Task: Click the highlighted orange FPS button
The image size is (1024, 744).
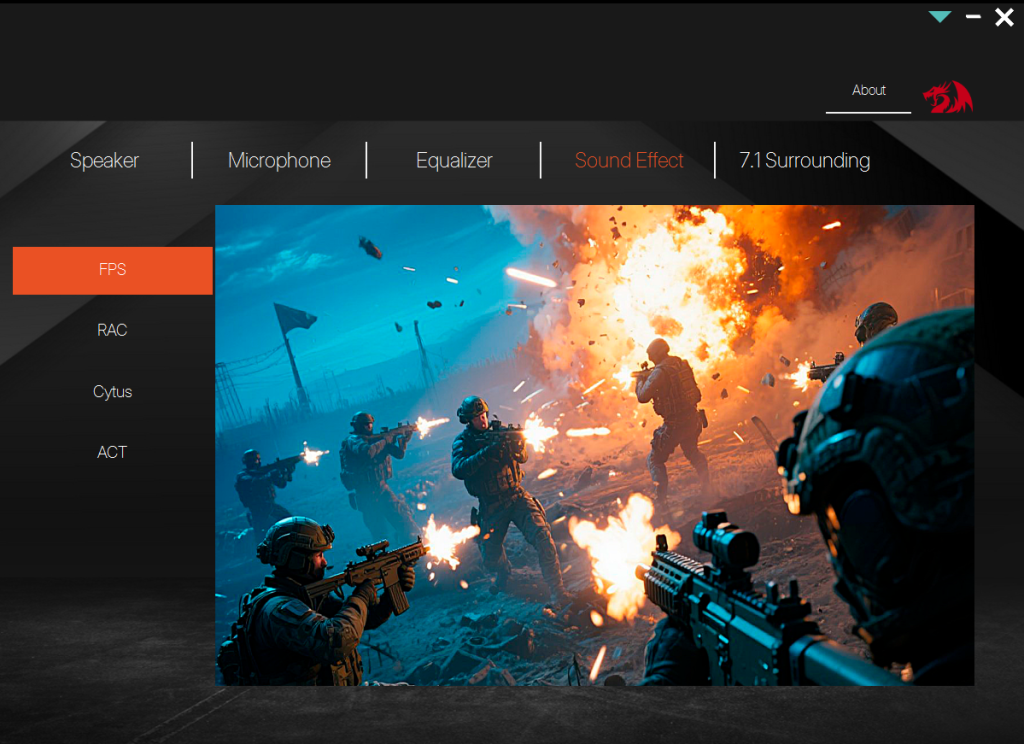Action: coord(112,270)
